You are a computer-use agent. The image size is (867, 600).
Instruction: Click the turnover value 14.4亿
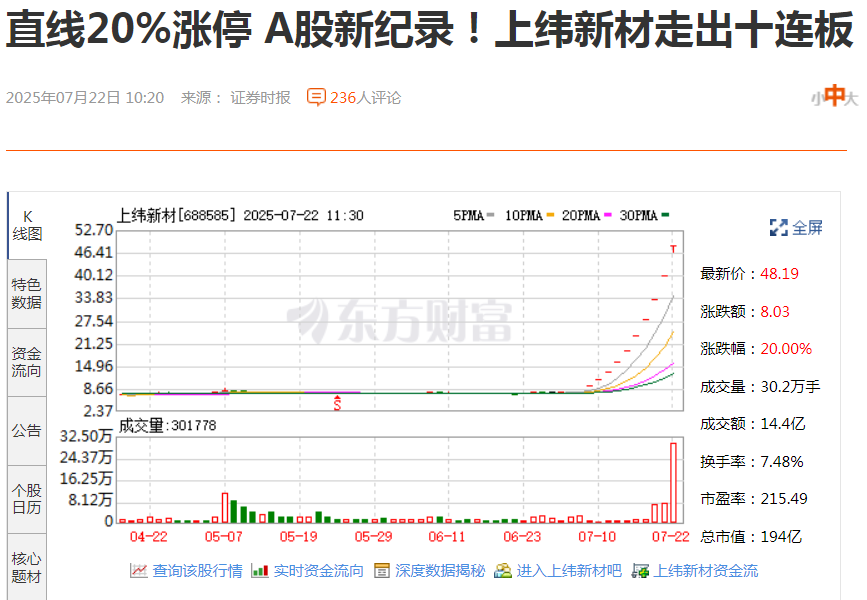[x=783, y=424]
